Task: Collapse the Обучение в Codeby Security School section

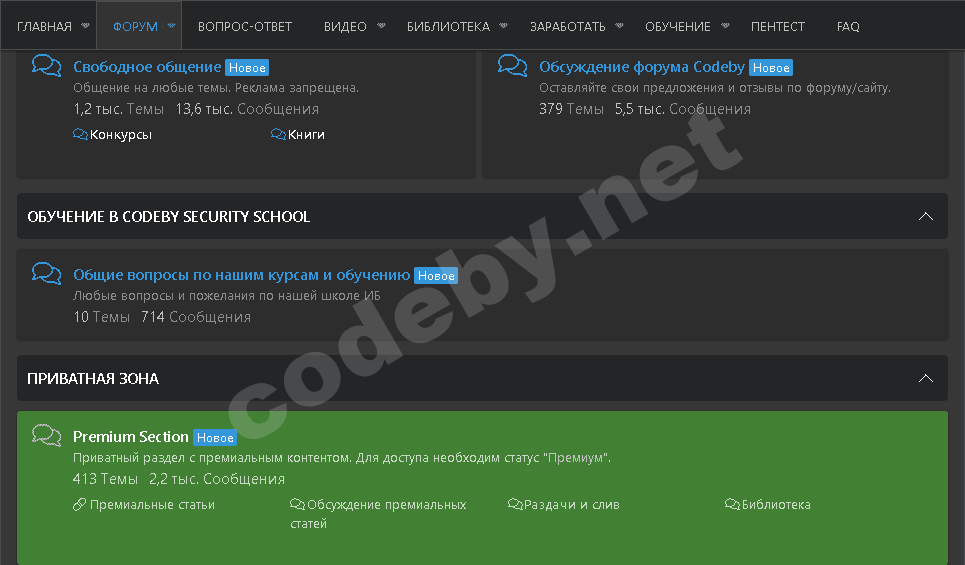Action: point(926,216)
